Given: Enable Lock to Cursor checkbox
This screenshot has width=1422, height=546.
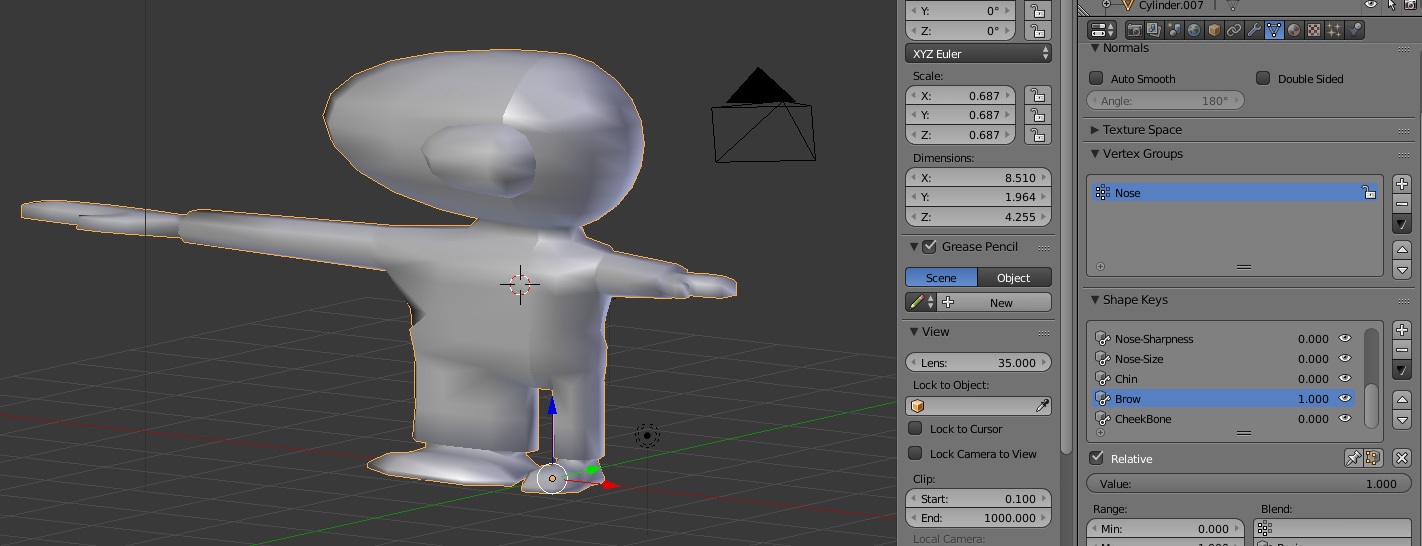Looking at the screenshot, I should tap(915, 428).
